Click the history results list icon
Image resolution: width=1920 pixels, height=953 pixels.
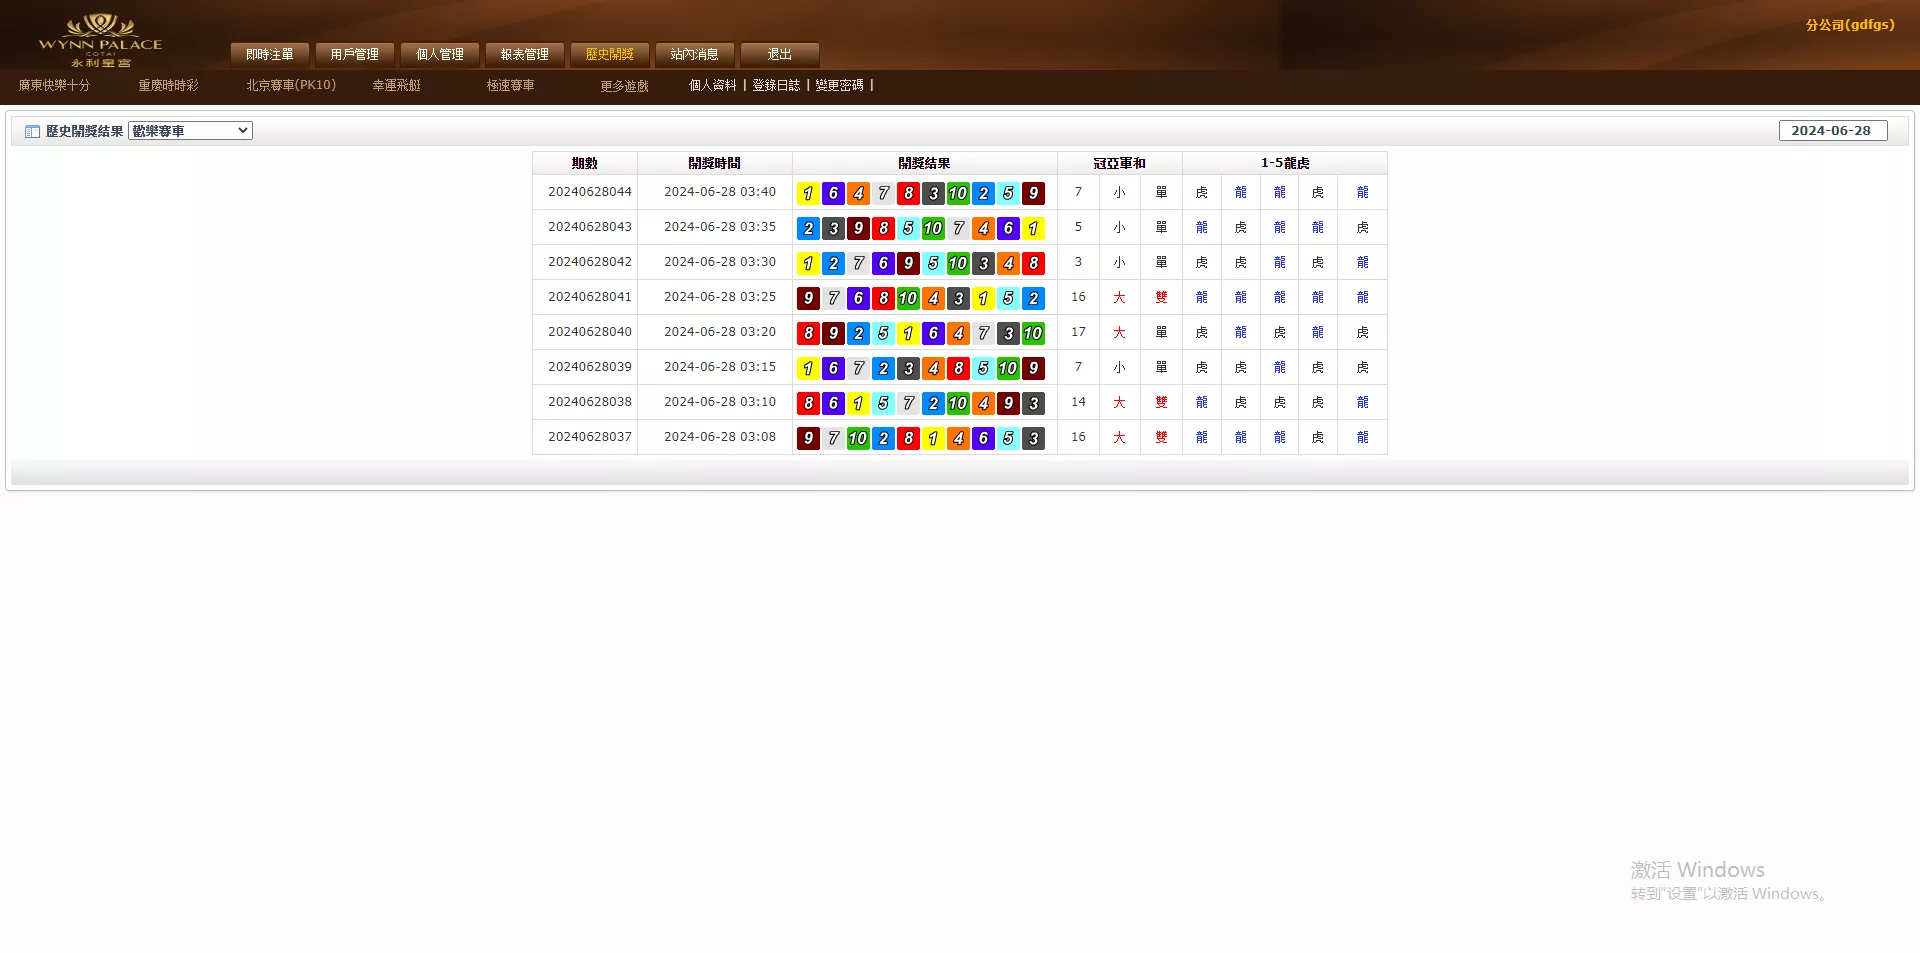[x=32, y=130]
